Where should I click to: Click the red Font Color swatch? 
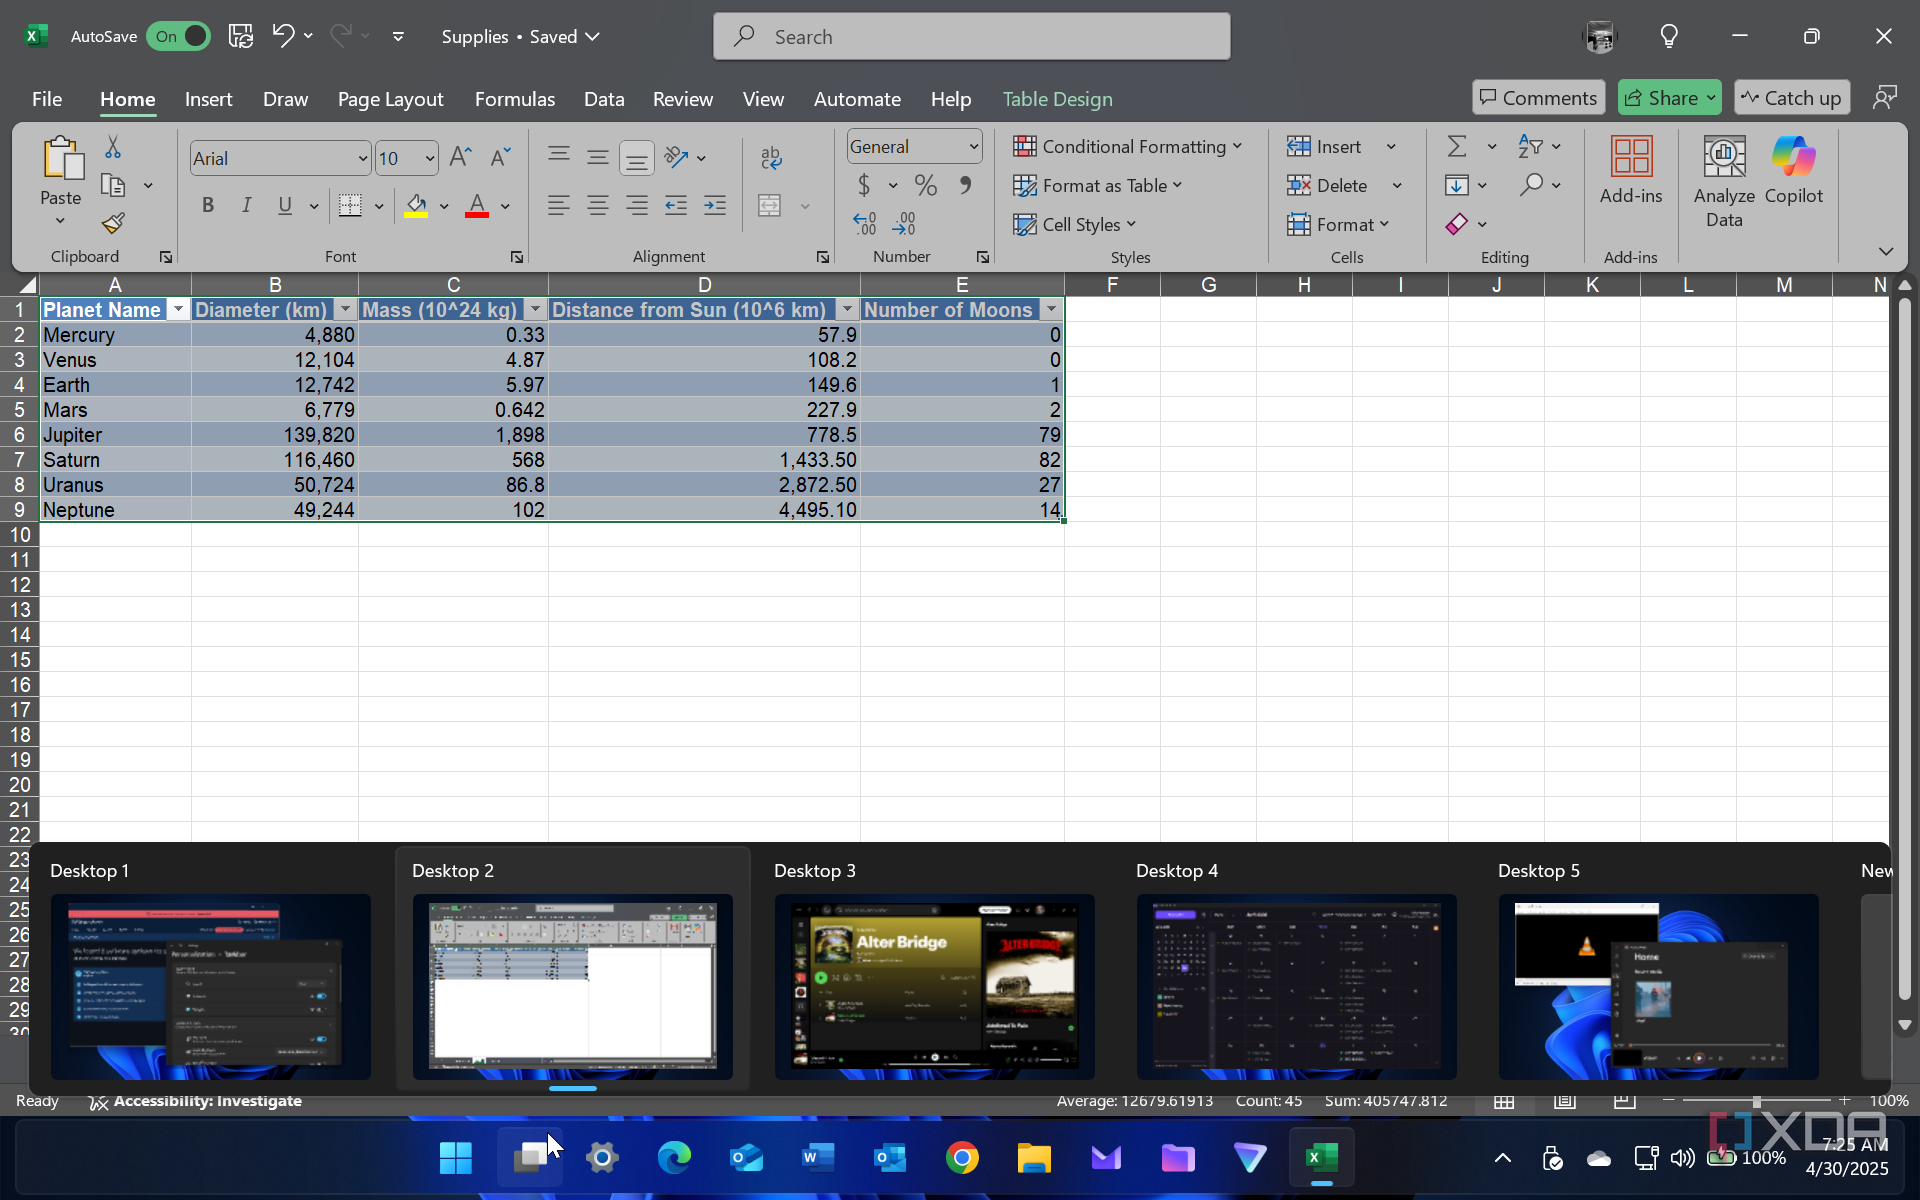click(477, 206)
